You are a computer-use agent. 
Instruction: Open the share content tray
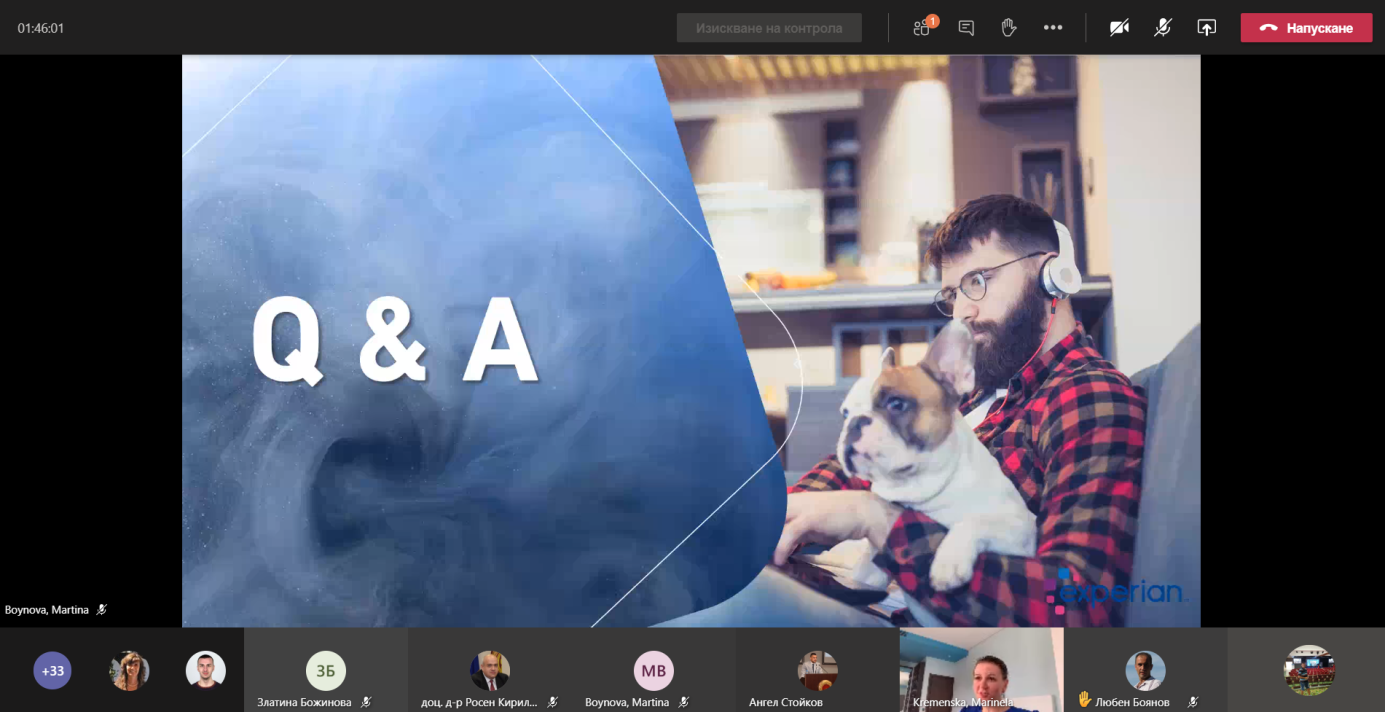(x=1206, y=28)
